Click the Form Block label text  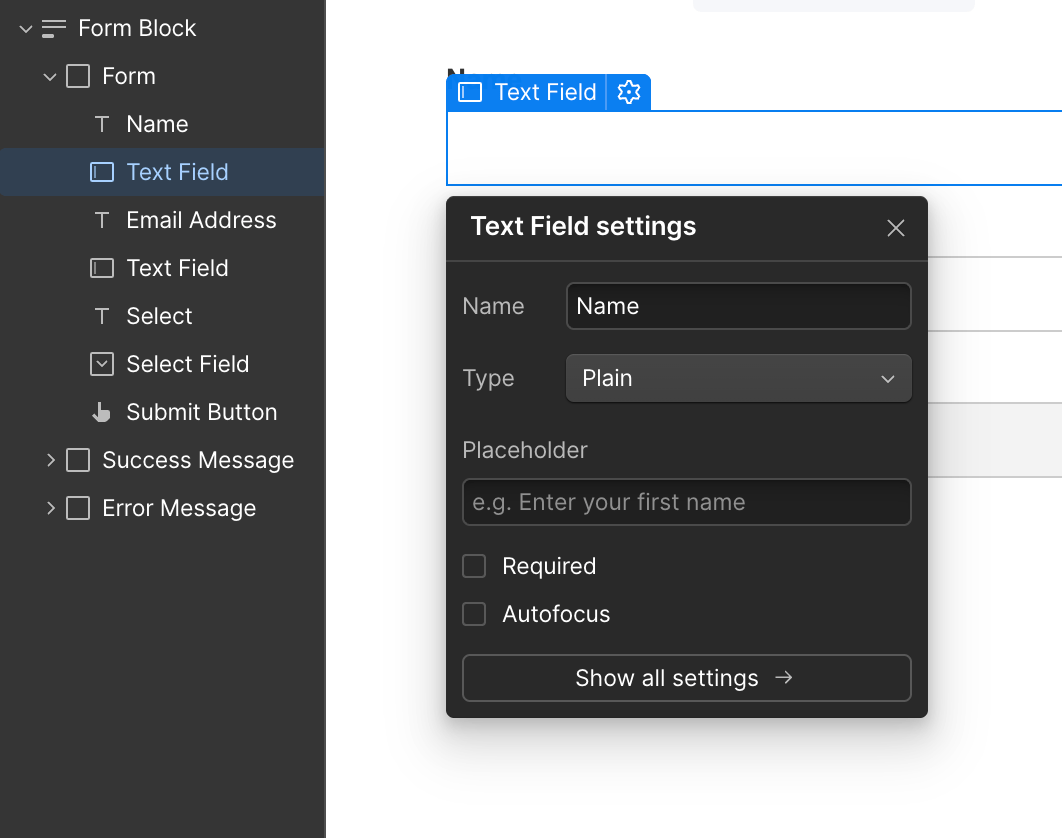coord(137,28)
